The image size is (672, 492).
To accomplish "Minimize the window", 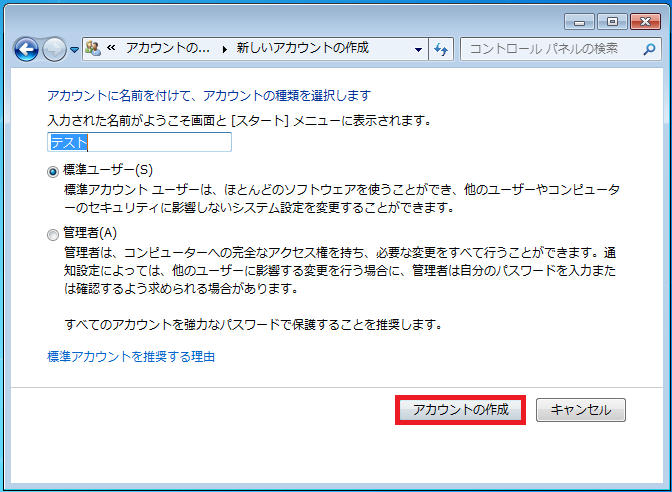I will [x=579, y=21].
